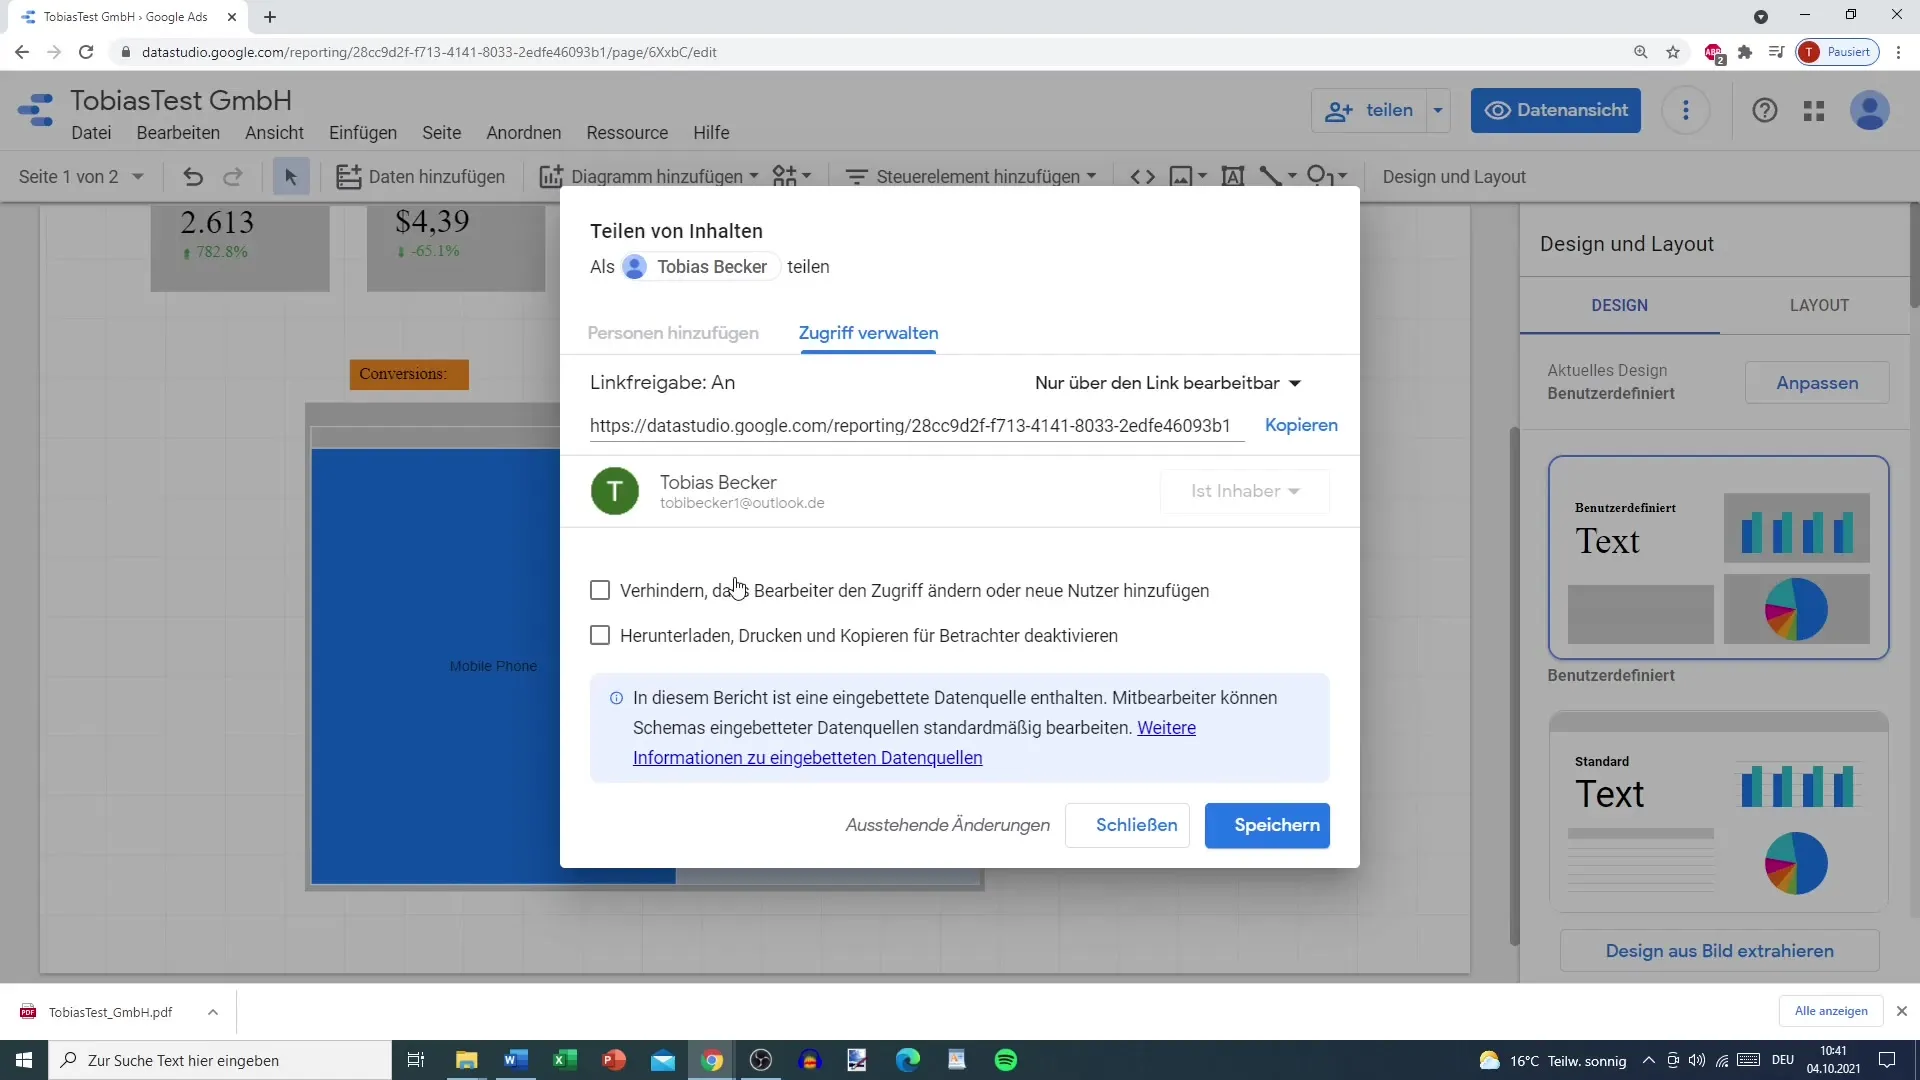Check 'Herunterladen, Drucken und Kopieren' deaktivieren

pyautogui.click(x=600, y=636)
